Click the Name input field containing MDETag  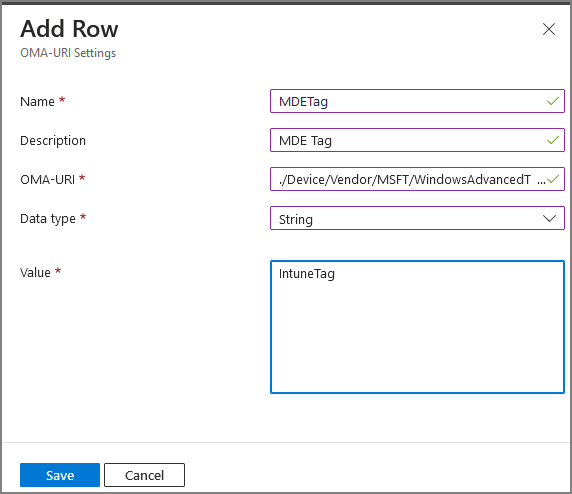point(417,101)
